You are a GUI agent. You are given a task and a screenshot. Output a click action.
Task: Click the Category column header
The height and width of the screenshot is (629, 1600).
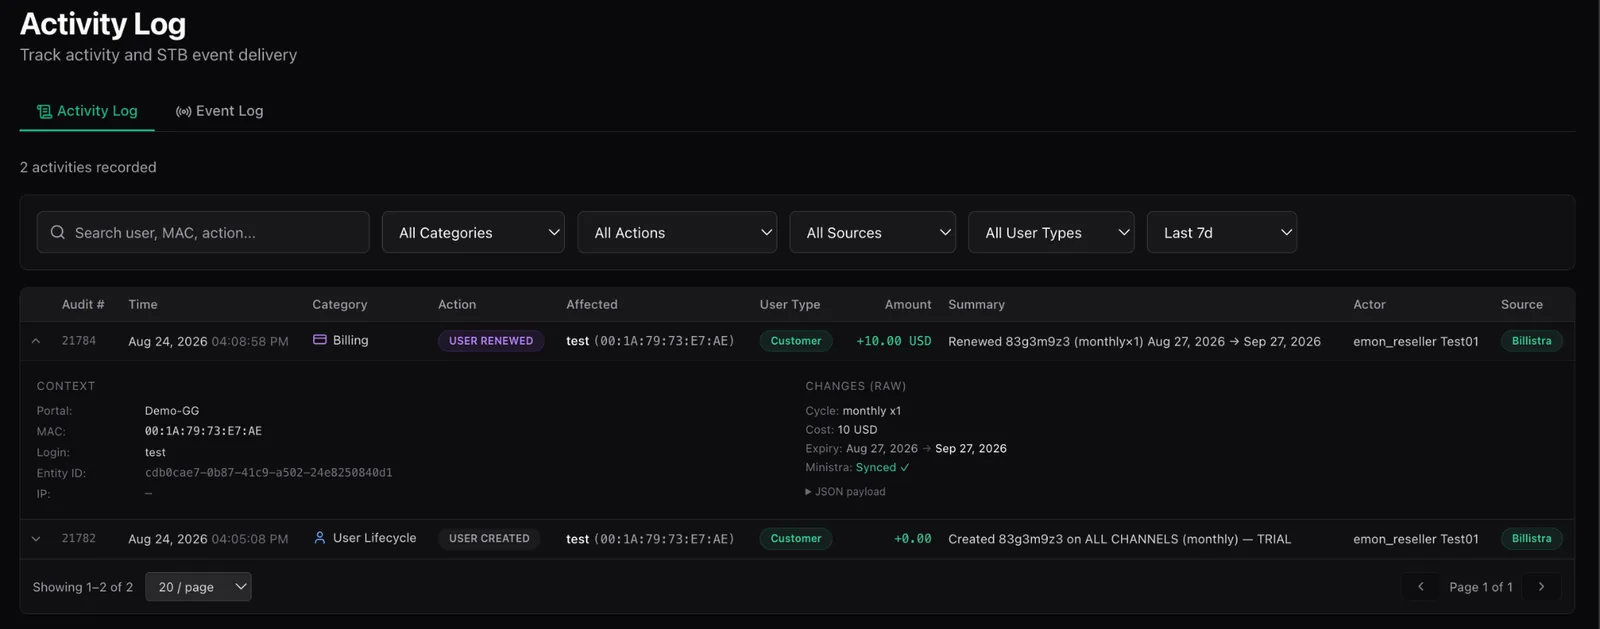coord(340,304)
